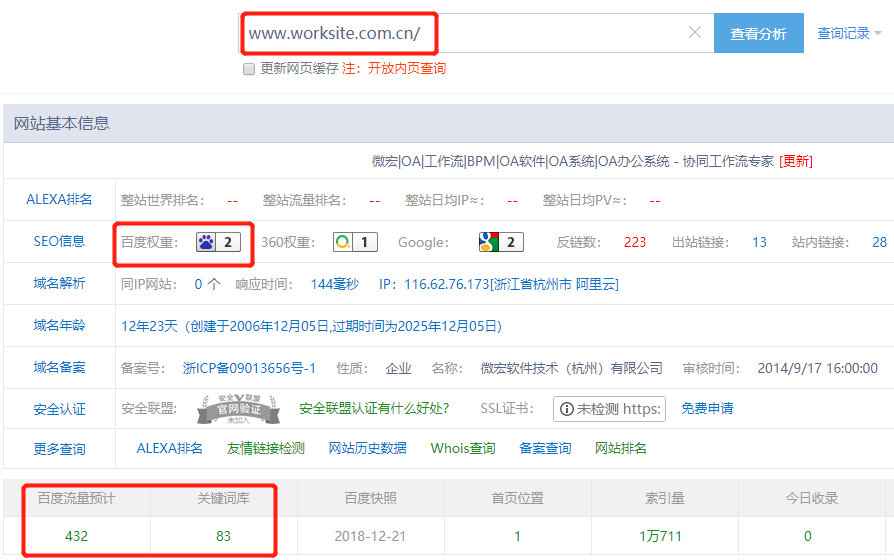Click the Baidu paw weight icon
Image resolution: width=894 pixels, height=560 pixels.
[x=206, y=242]
